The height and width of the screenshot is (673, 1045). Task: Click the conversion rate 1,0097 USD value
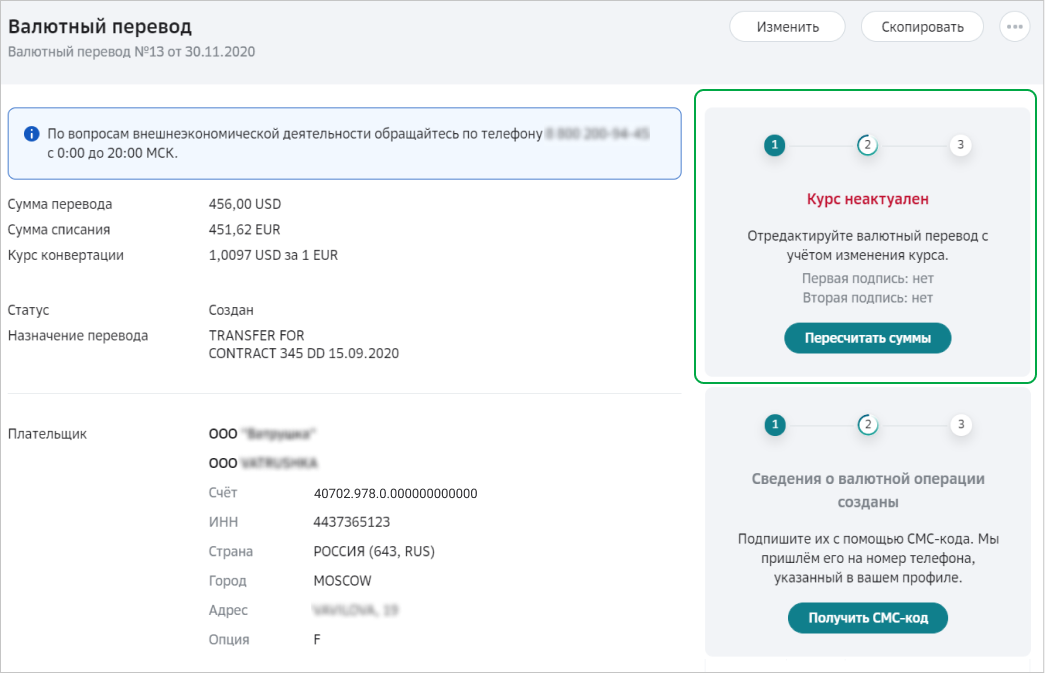click(x=273, y=255)
